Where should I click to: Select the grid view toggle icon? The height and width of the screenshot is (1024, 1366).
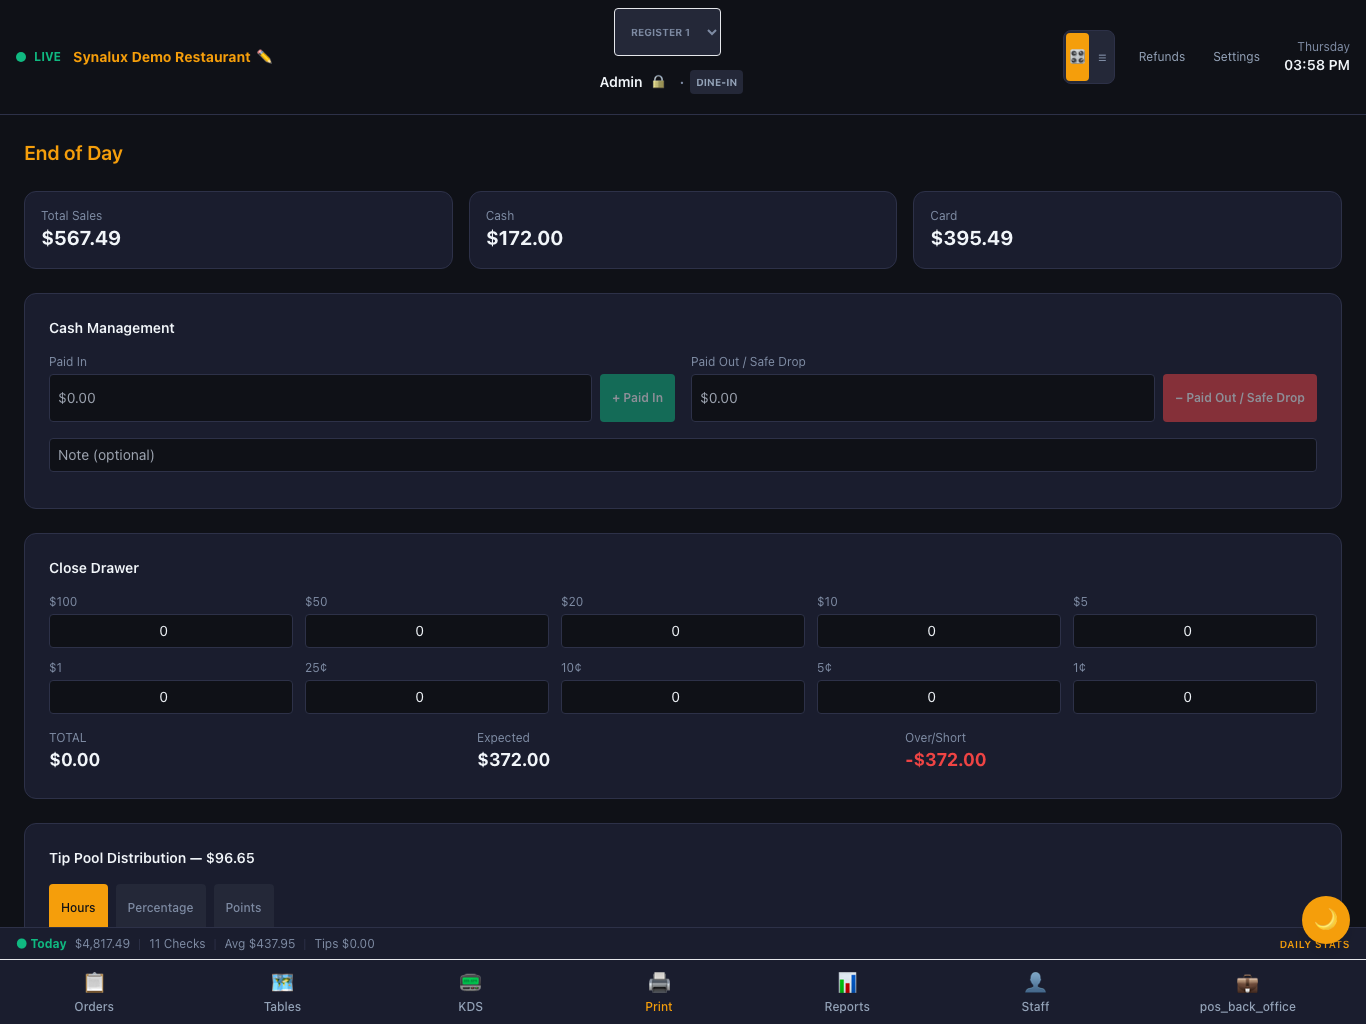(1077, 57)
